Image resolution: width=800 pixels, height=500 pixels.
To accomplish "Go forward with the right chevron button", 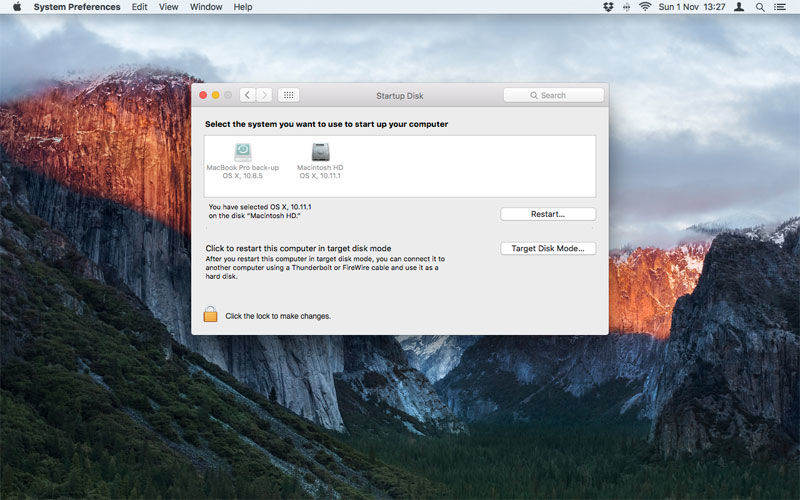I will tap(264, 95).
